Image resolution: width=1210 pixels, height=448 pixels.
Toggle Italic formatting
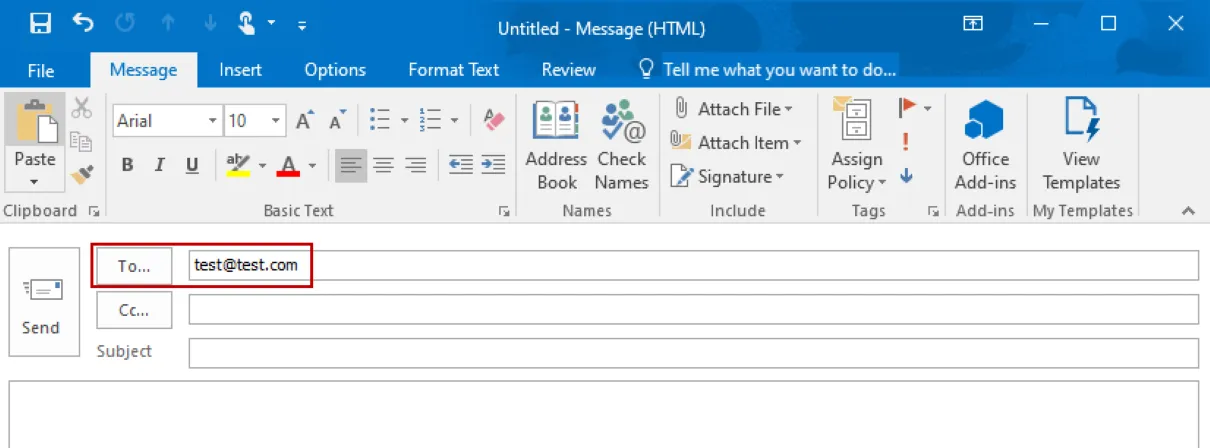[160, 165]
